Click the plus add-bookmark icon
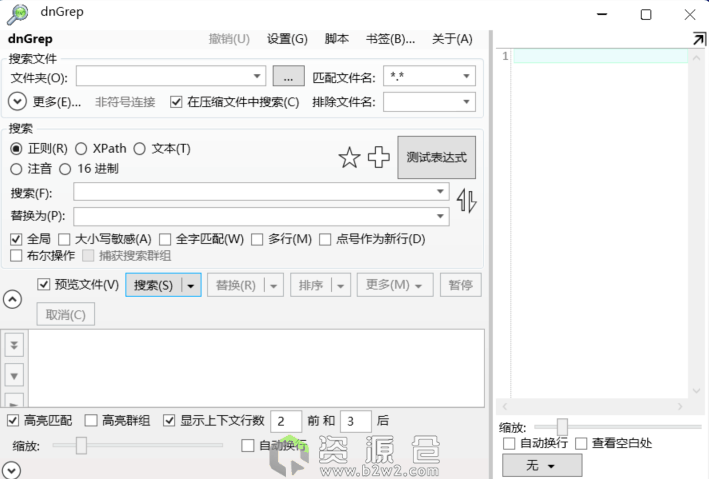Viewport: 709px width, 479px height. 379,158
